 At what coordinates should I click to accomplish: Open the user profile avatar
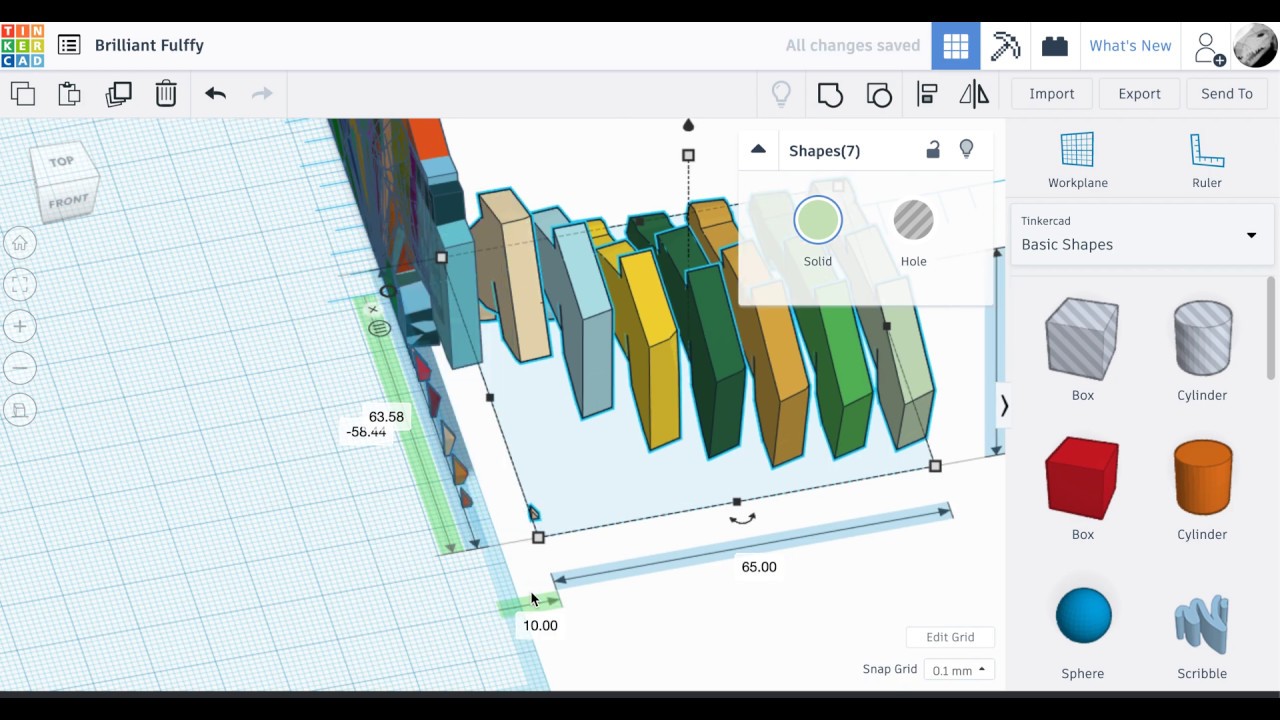click(1255, 46)
